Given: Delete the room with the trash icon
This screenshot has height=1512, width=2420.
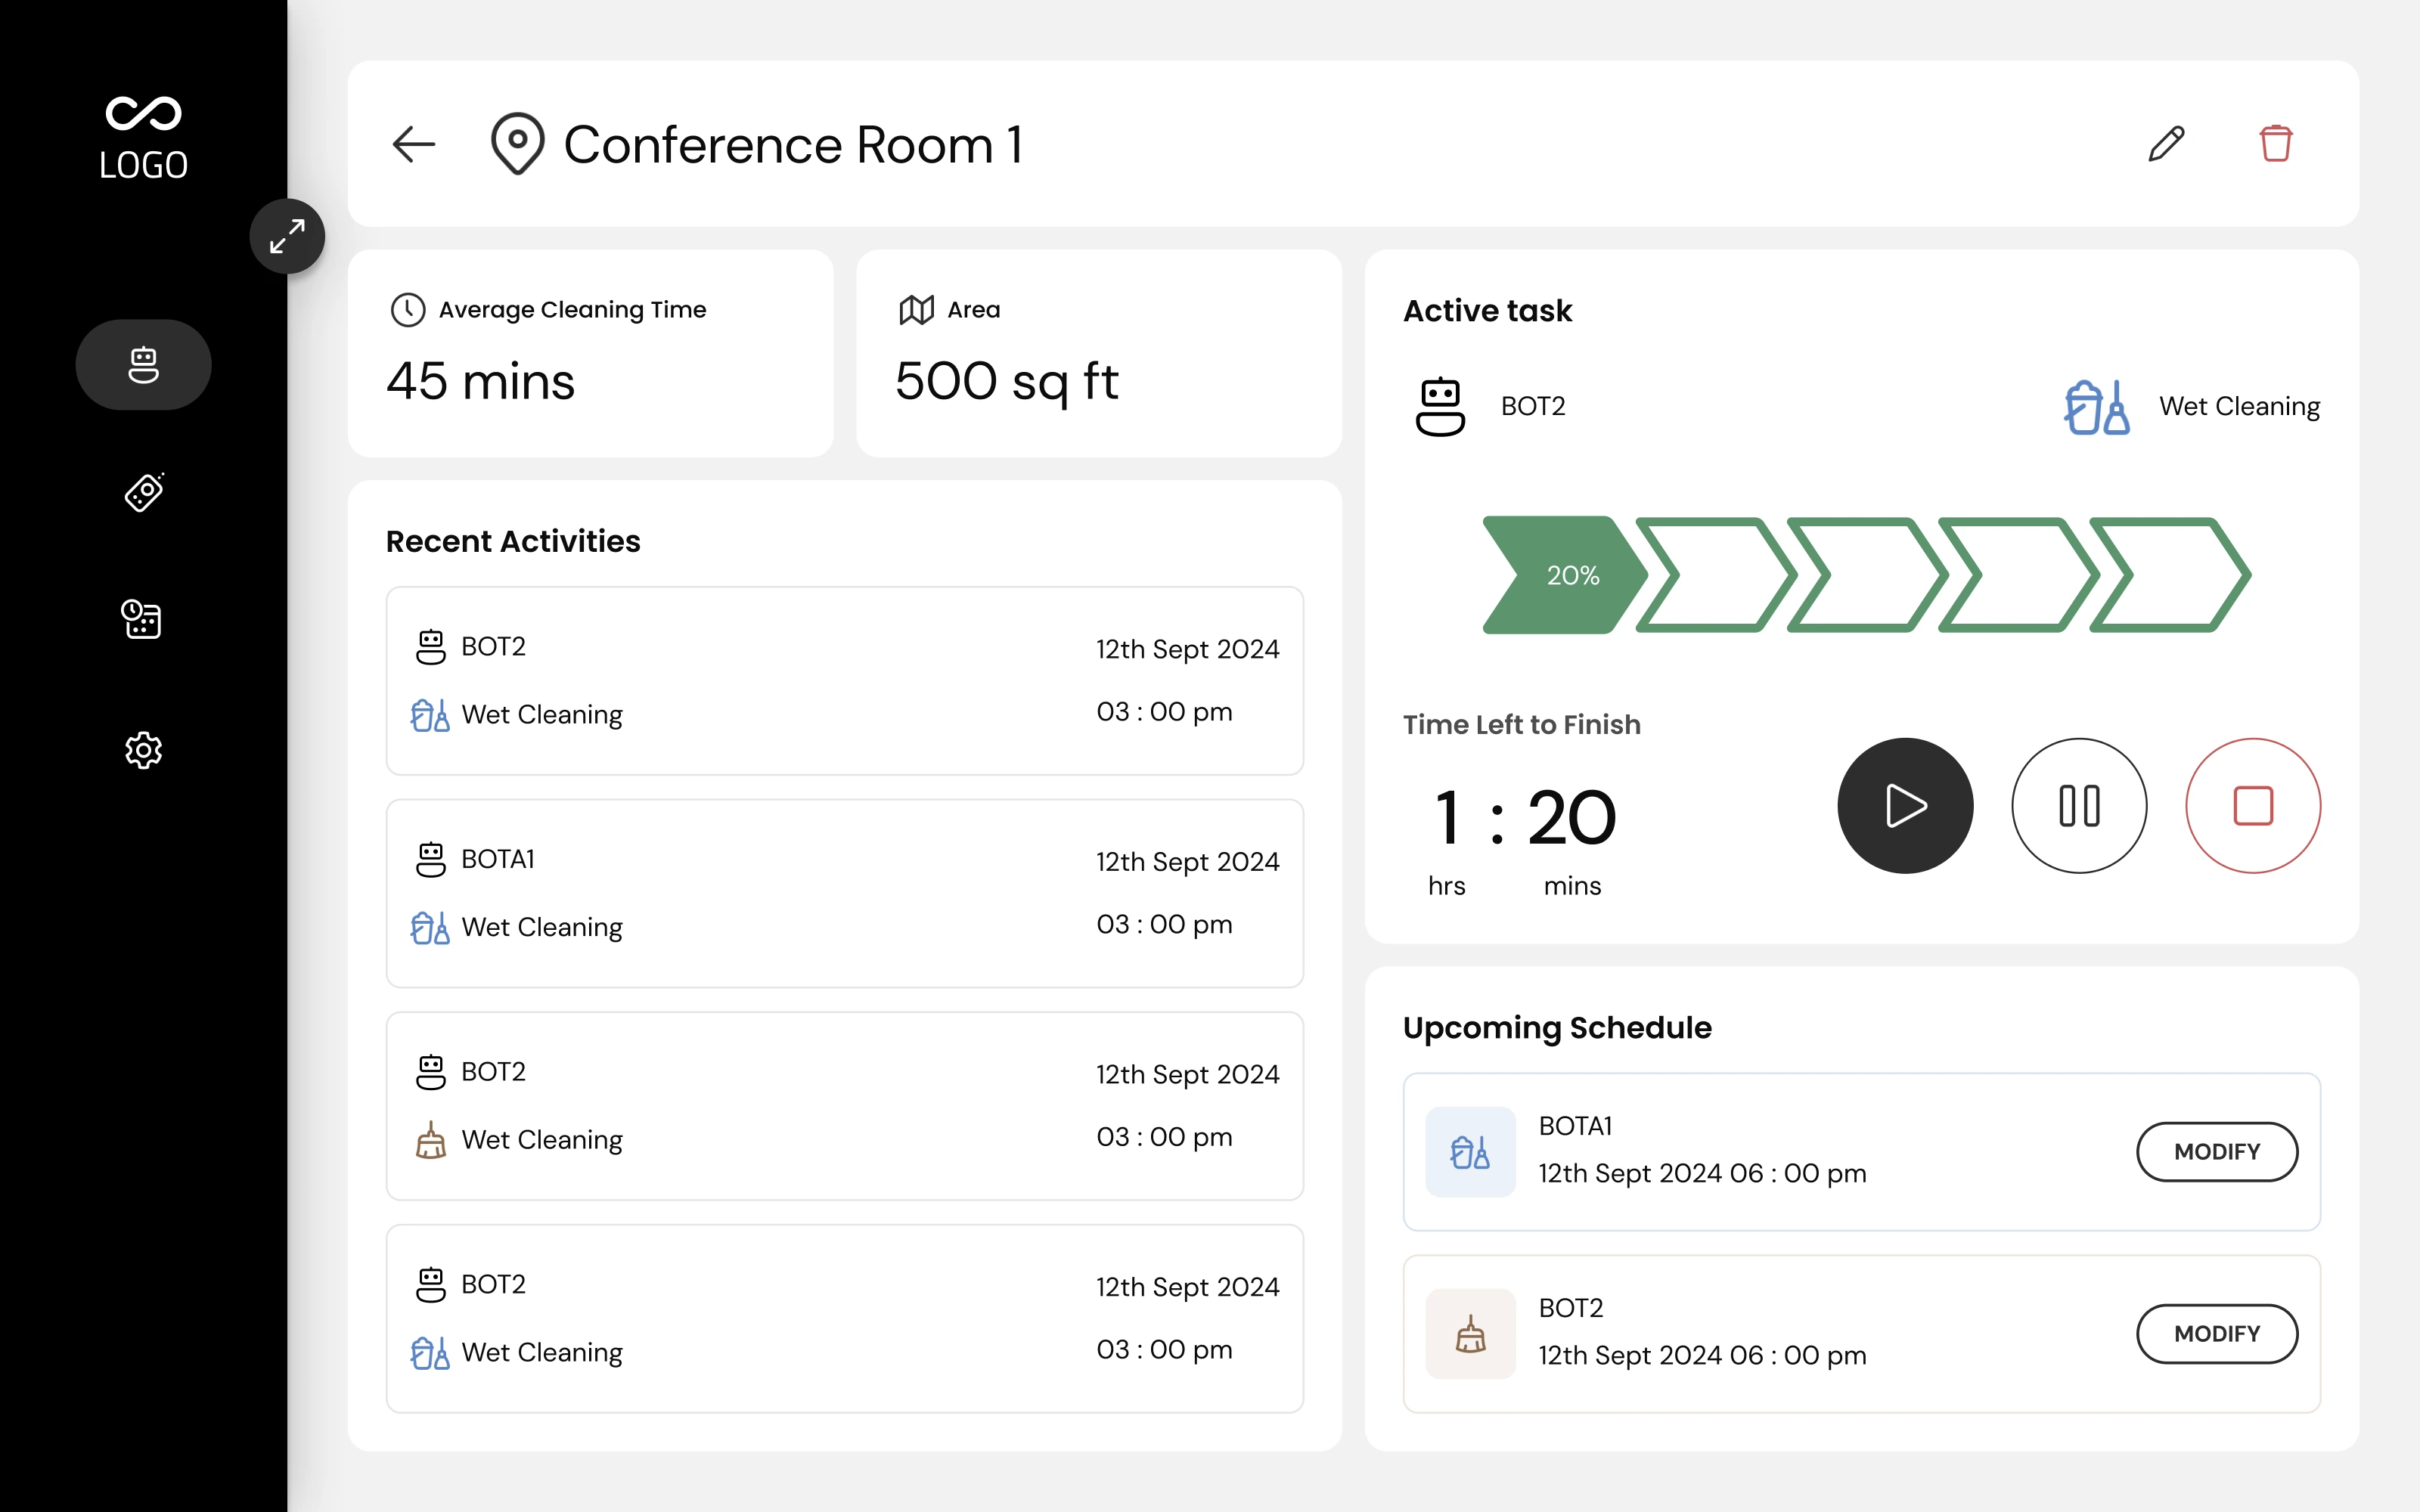Looking at the screenshot, I should 2276,144.
